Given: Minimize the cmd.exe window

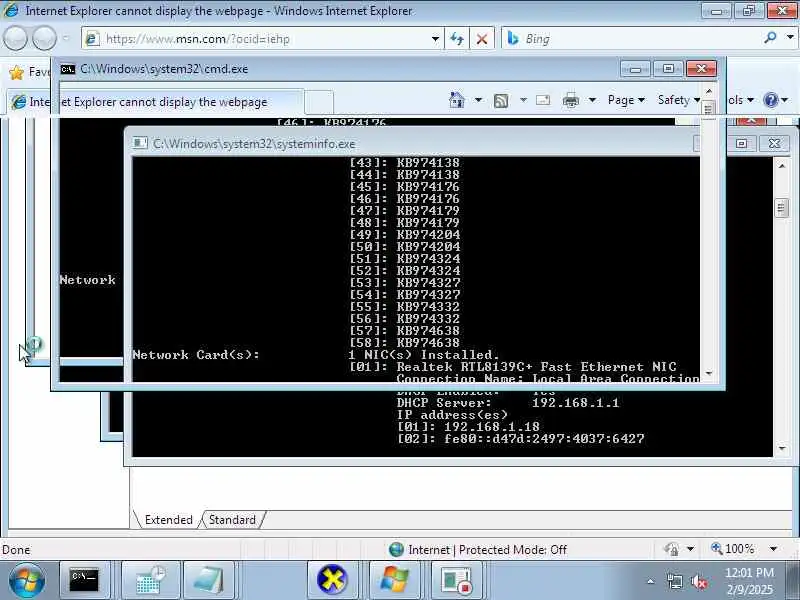Looking at the screenshot, I should tap(635, 69).
